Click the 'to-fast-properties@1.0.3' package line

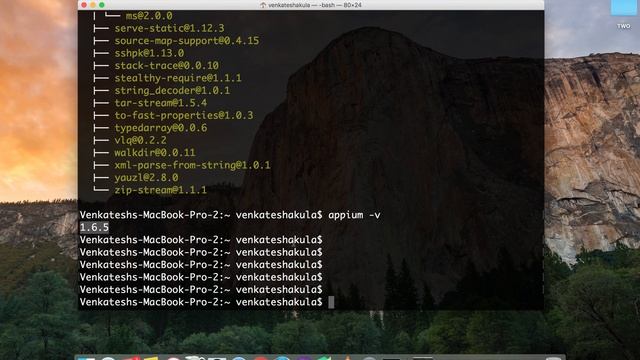184,116
